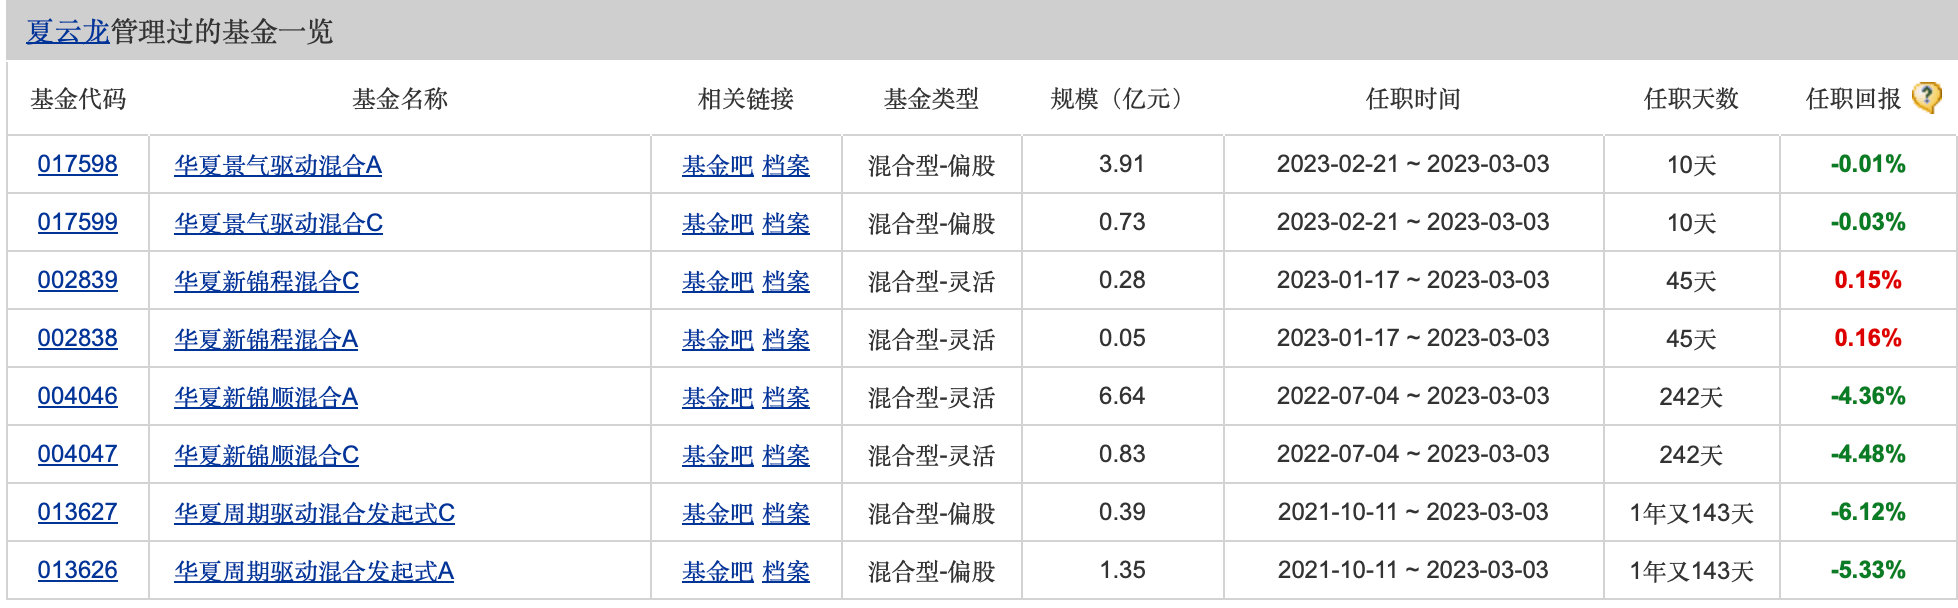1958x608 pixels.
Task: Open 档案 for 华夏景气驱动混合A
Action: [x=786, y=165]
